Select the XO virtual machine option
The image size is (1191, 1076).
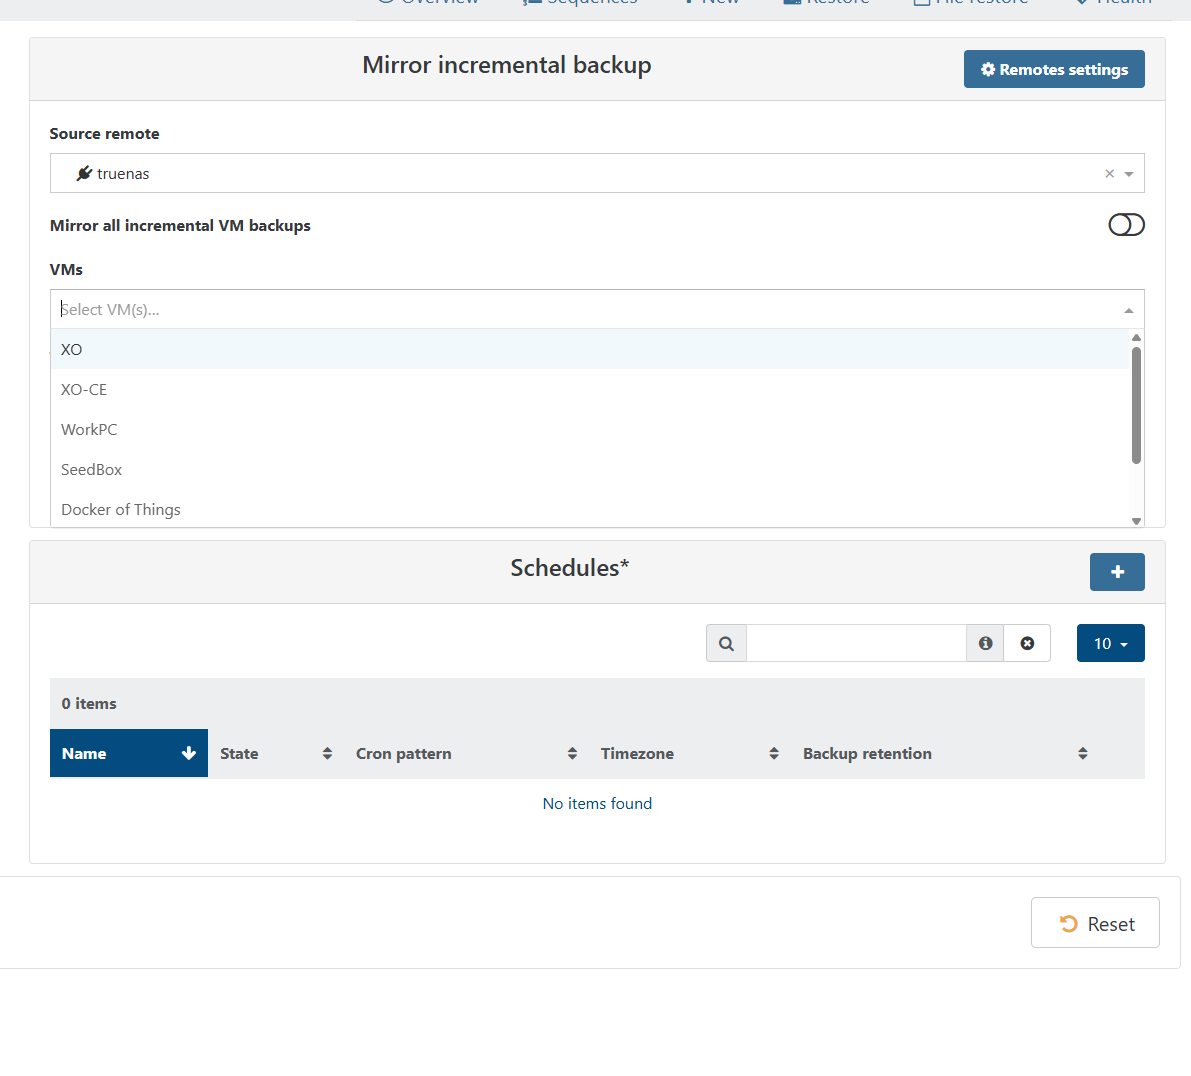pyautogui.click(x=72, y=349)
